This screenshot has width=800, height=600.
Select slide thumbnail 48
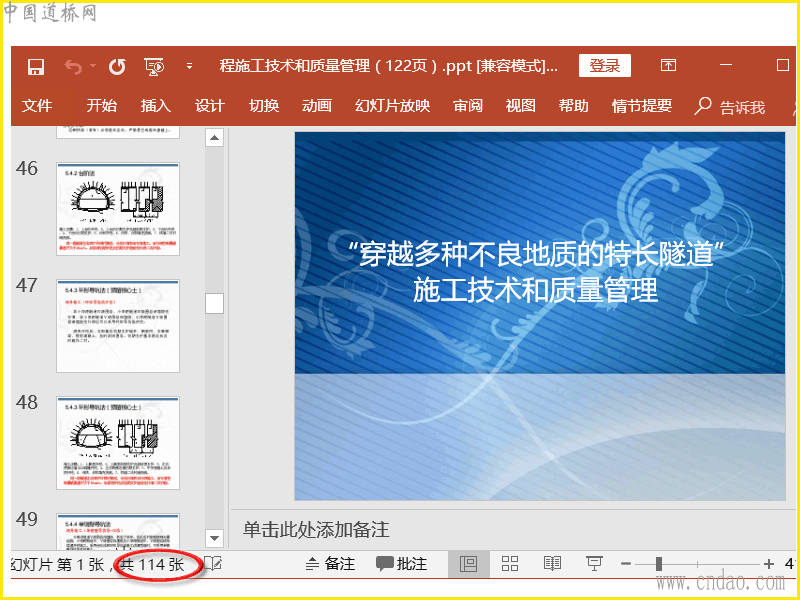pos(118,443)
